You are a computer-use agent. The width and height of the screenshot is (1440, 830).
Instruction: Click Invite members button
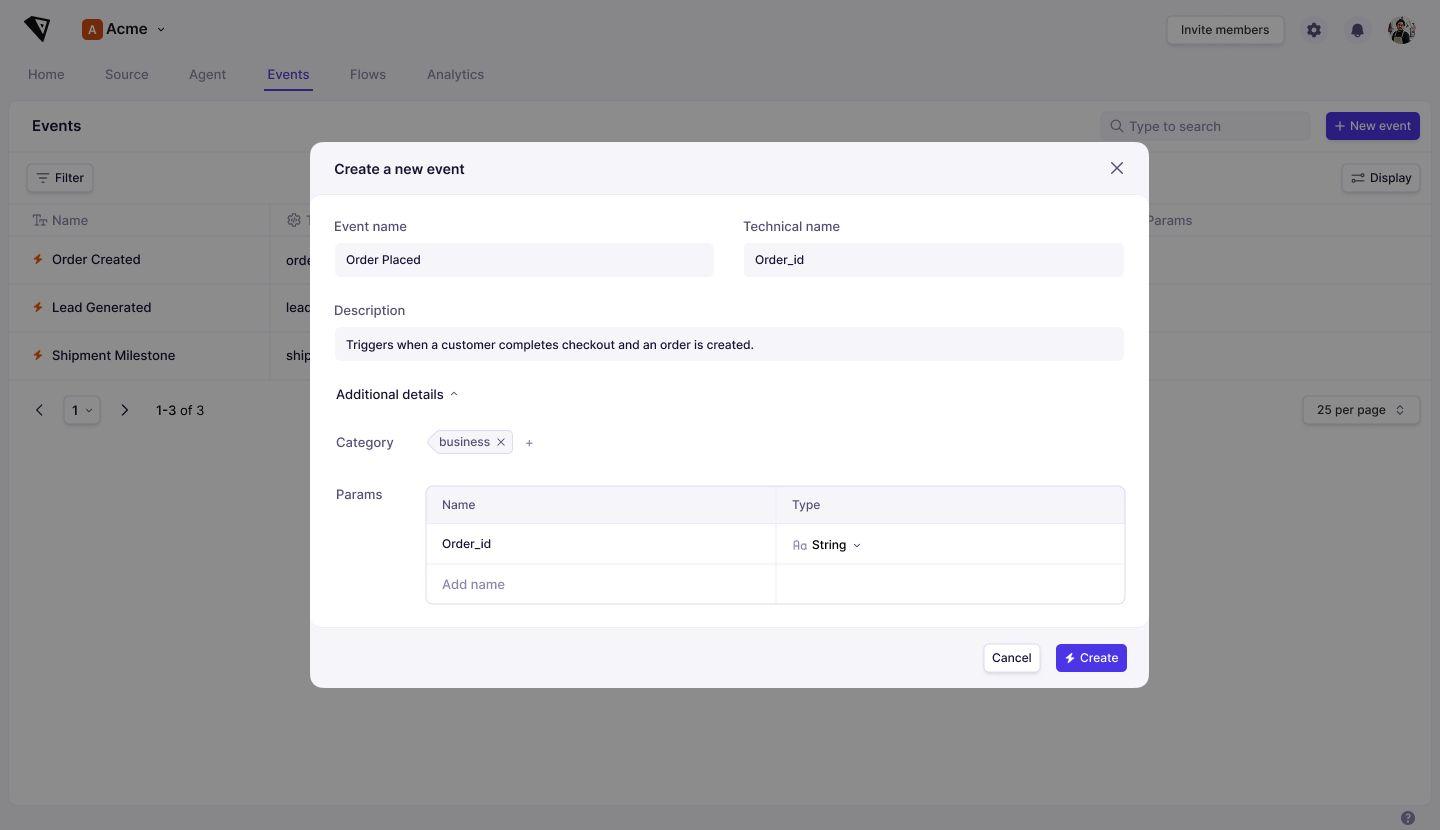(1225, 30)
